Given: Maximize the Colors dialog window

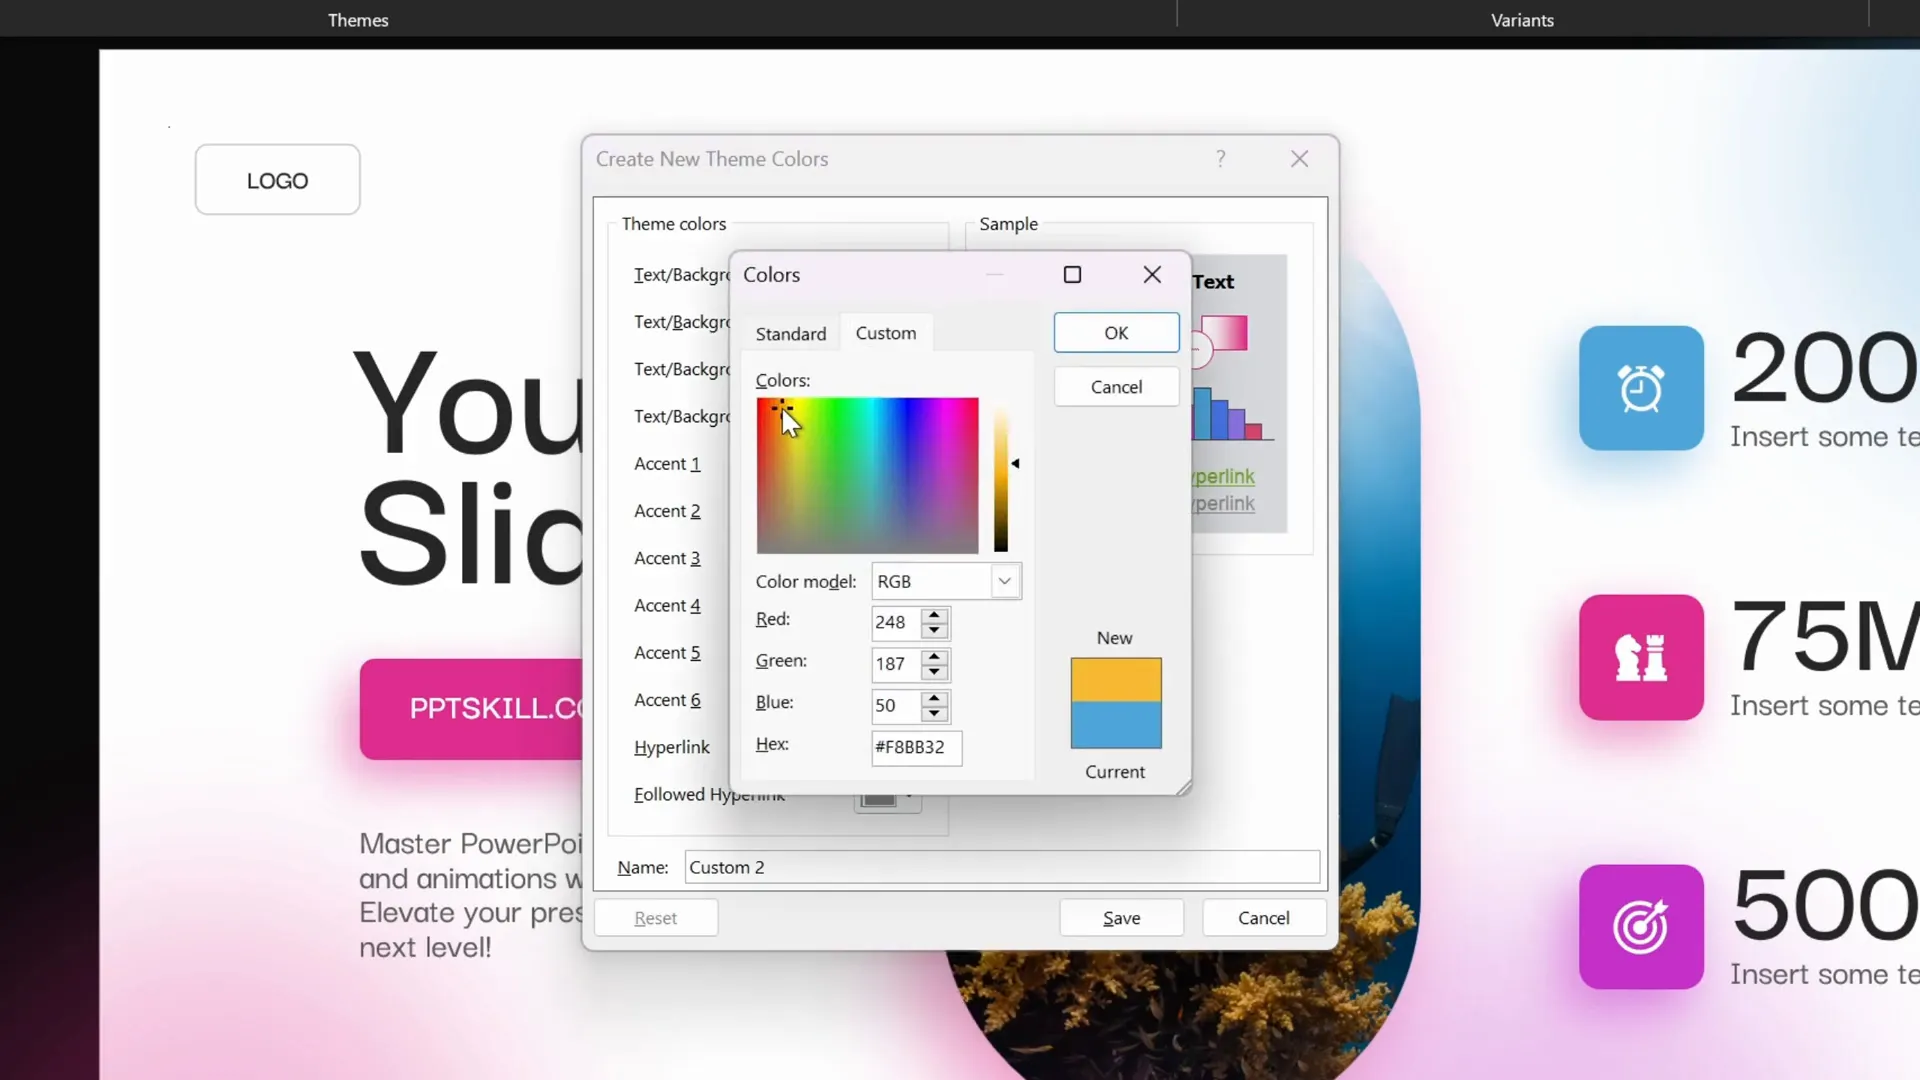Looking at the screenshot, I should (1072, 274).
